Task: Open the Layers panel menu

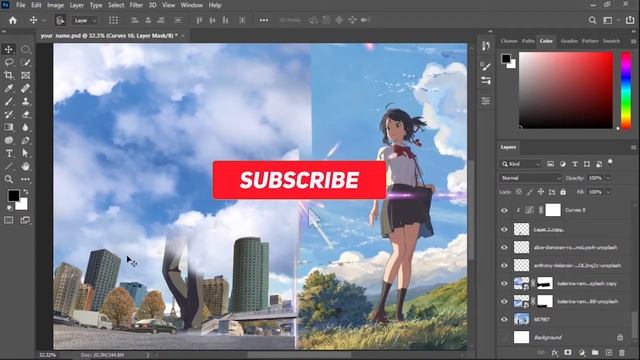Action: [x=633, y=147]
